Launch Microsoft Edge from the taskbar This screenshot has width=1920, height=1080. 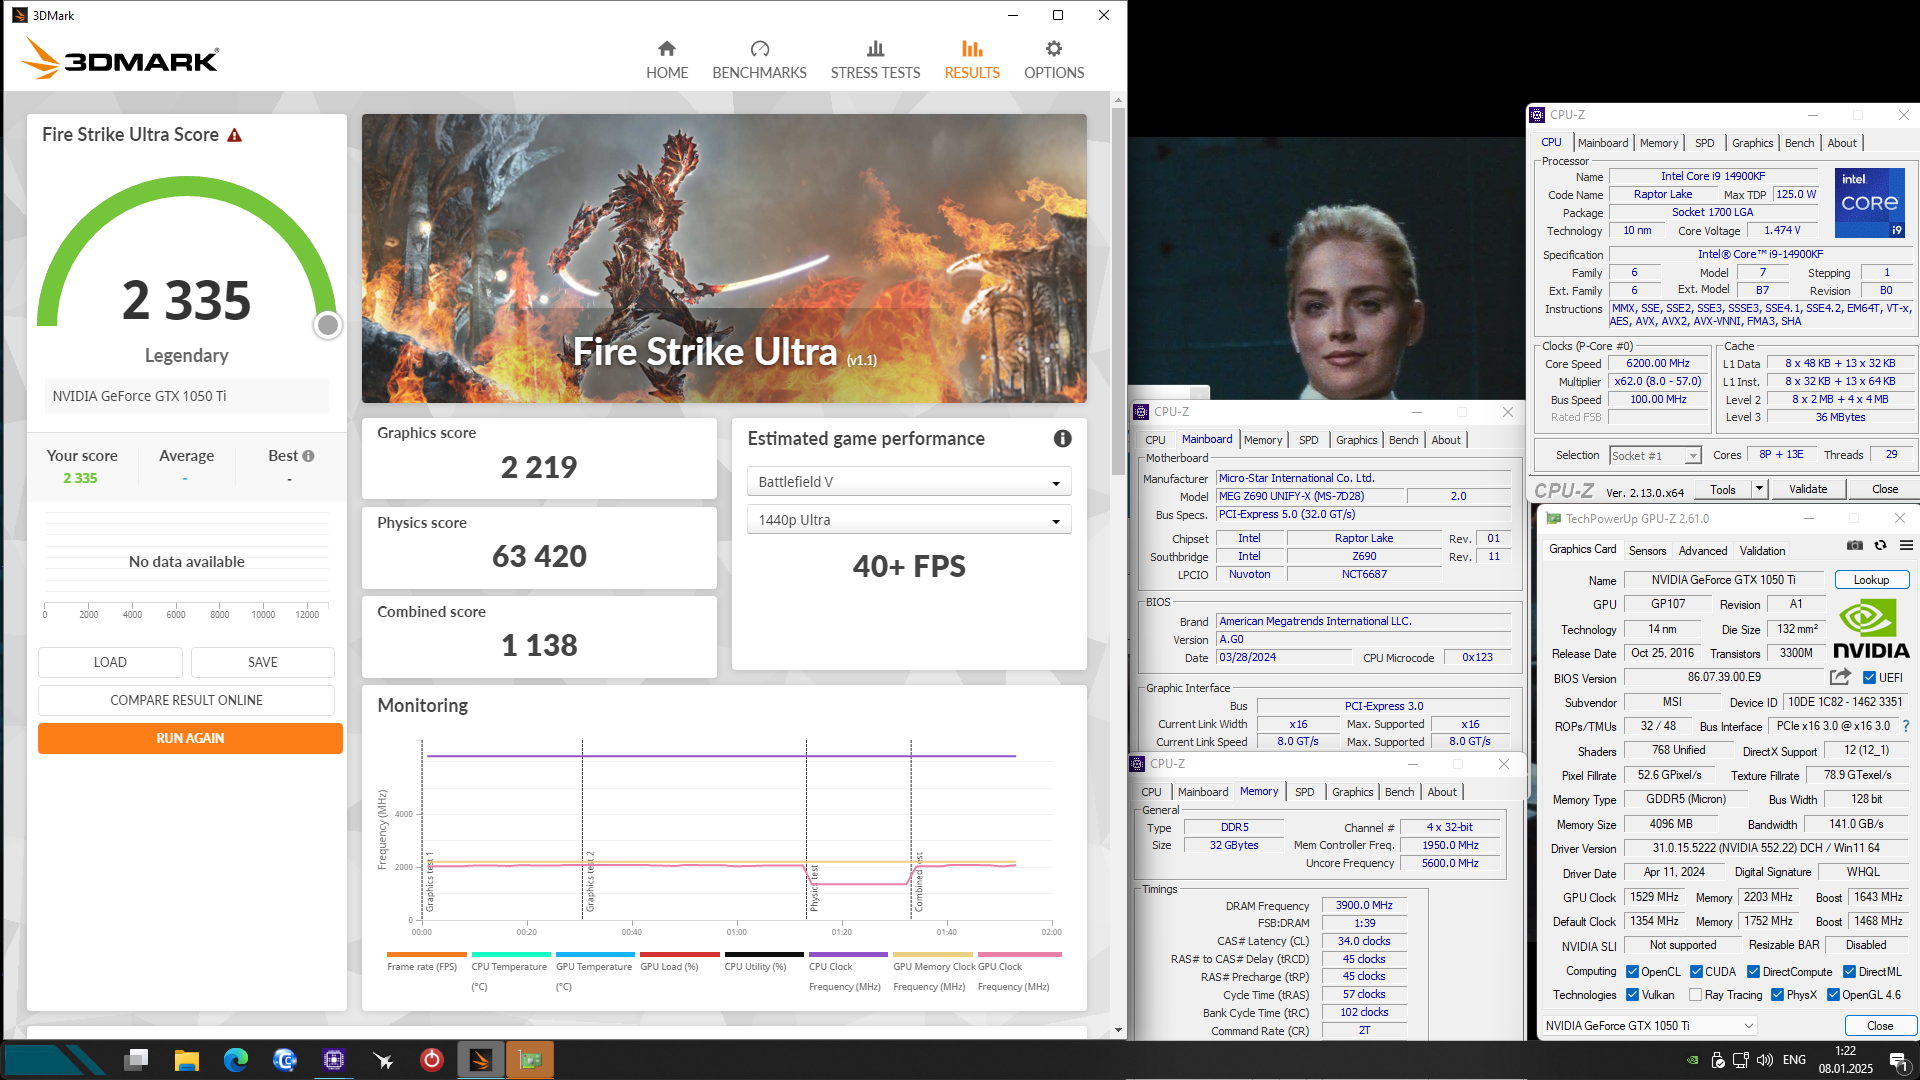coord(236,1059)
